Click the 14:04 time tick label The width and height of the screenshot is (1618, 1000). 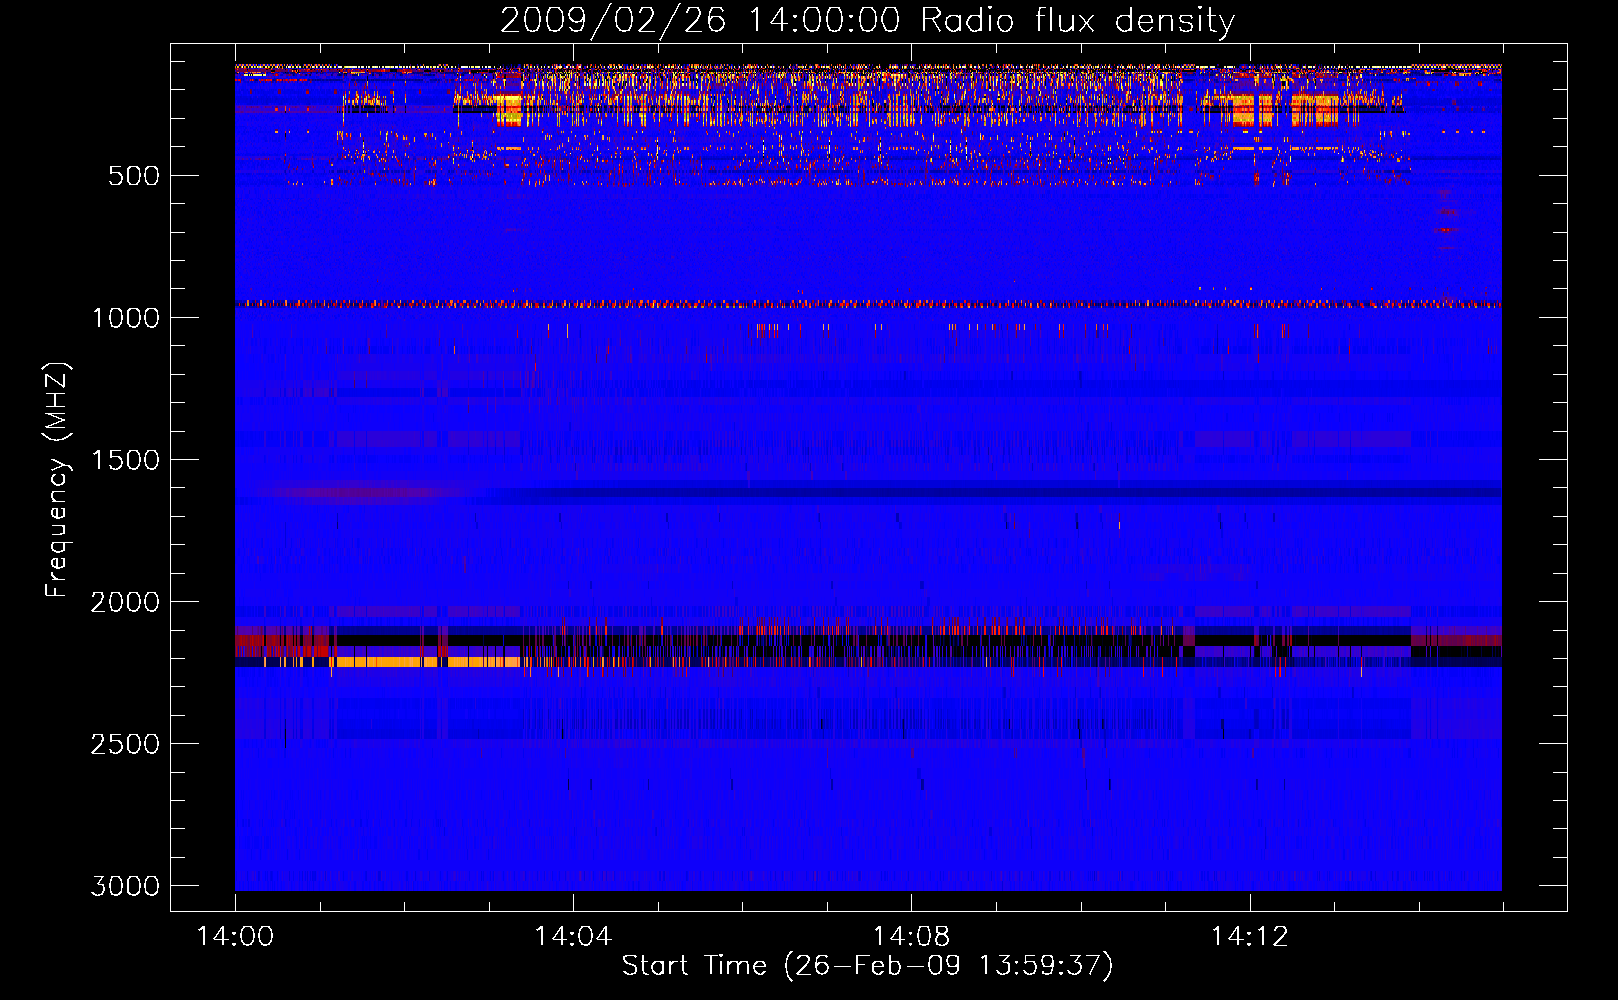(573, 937)
